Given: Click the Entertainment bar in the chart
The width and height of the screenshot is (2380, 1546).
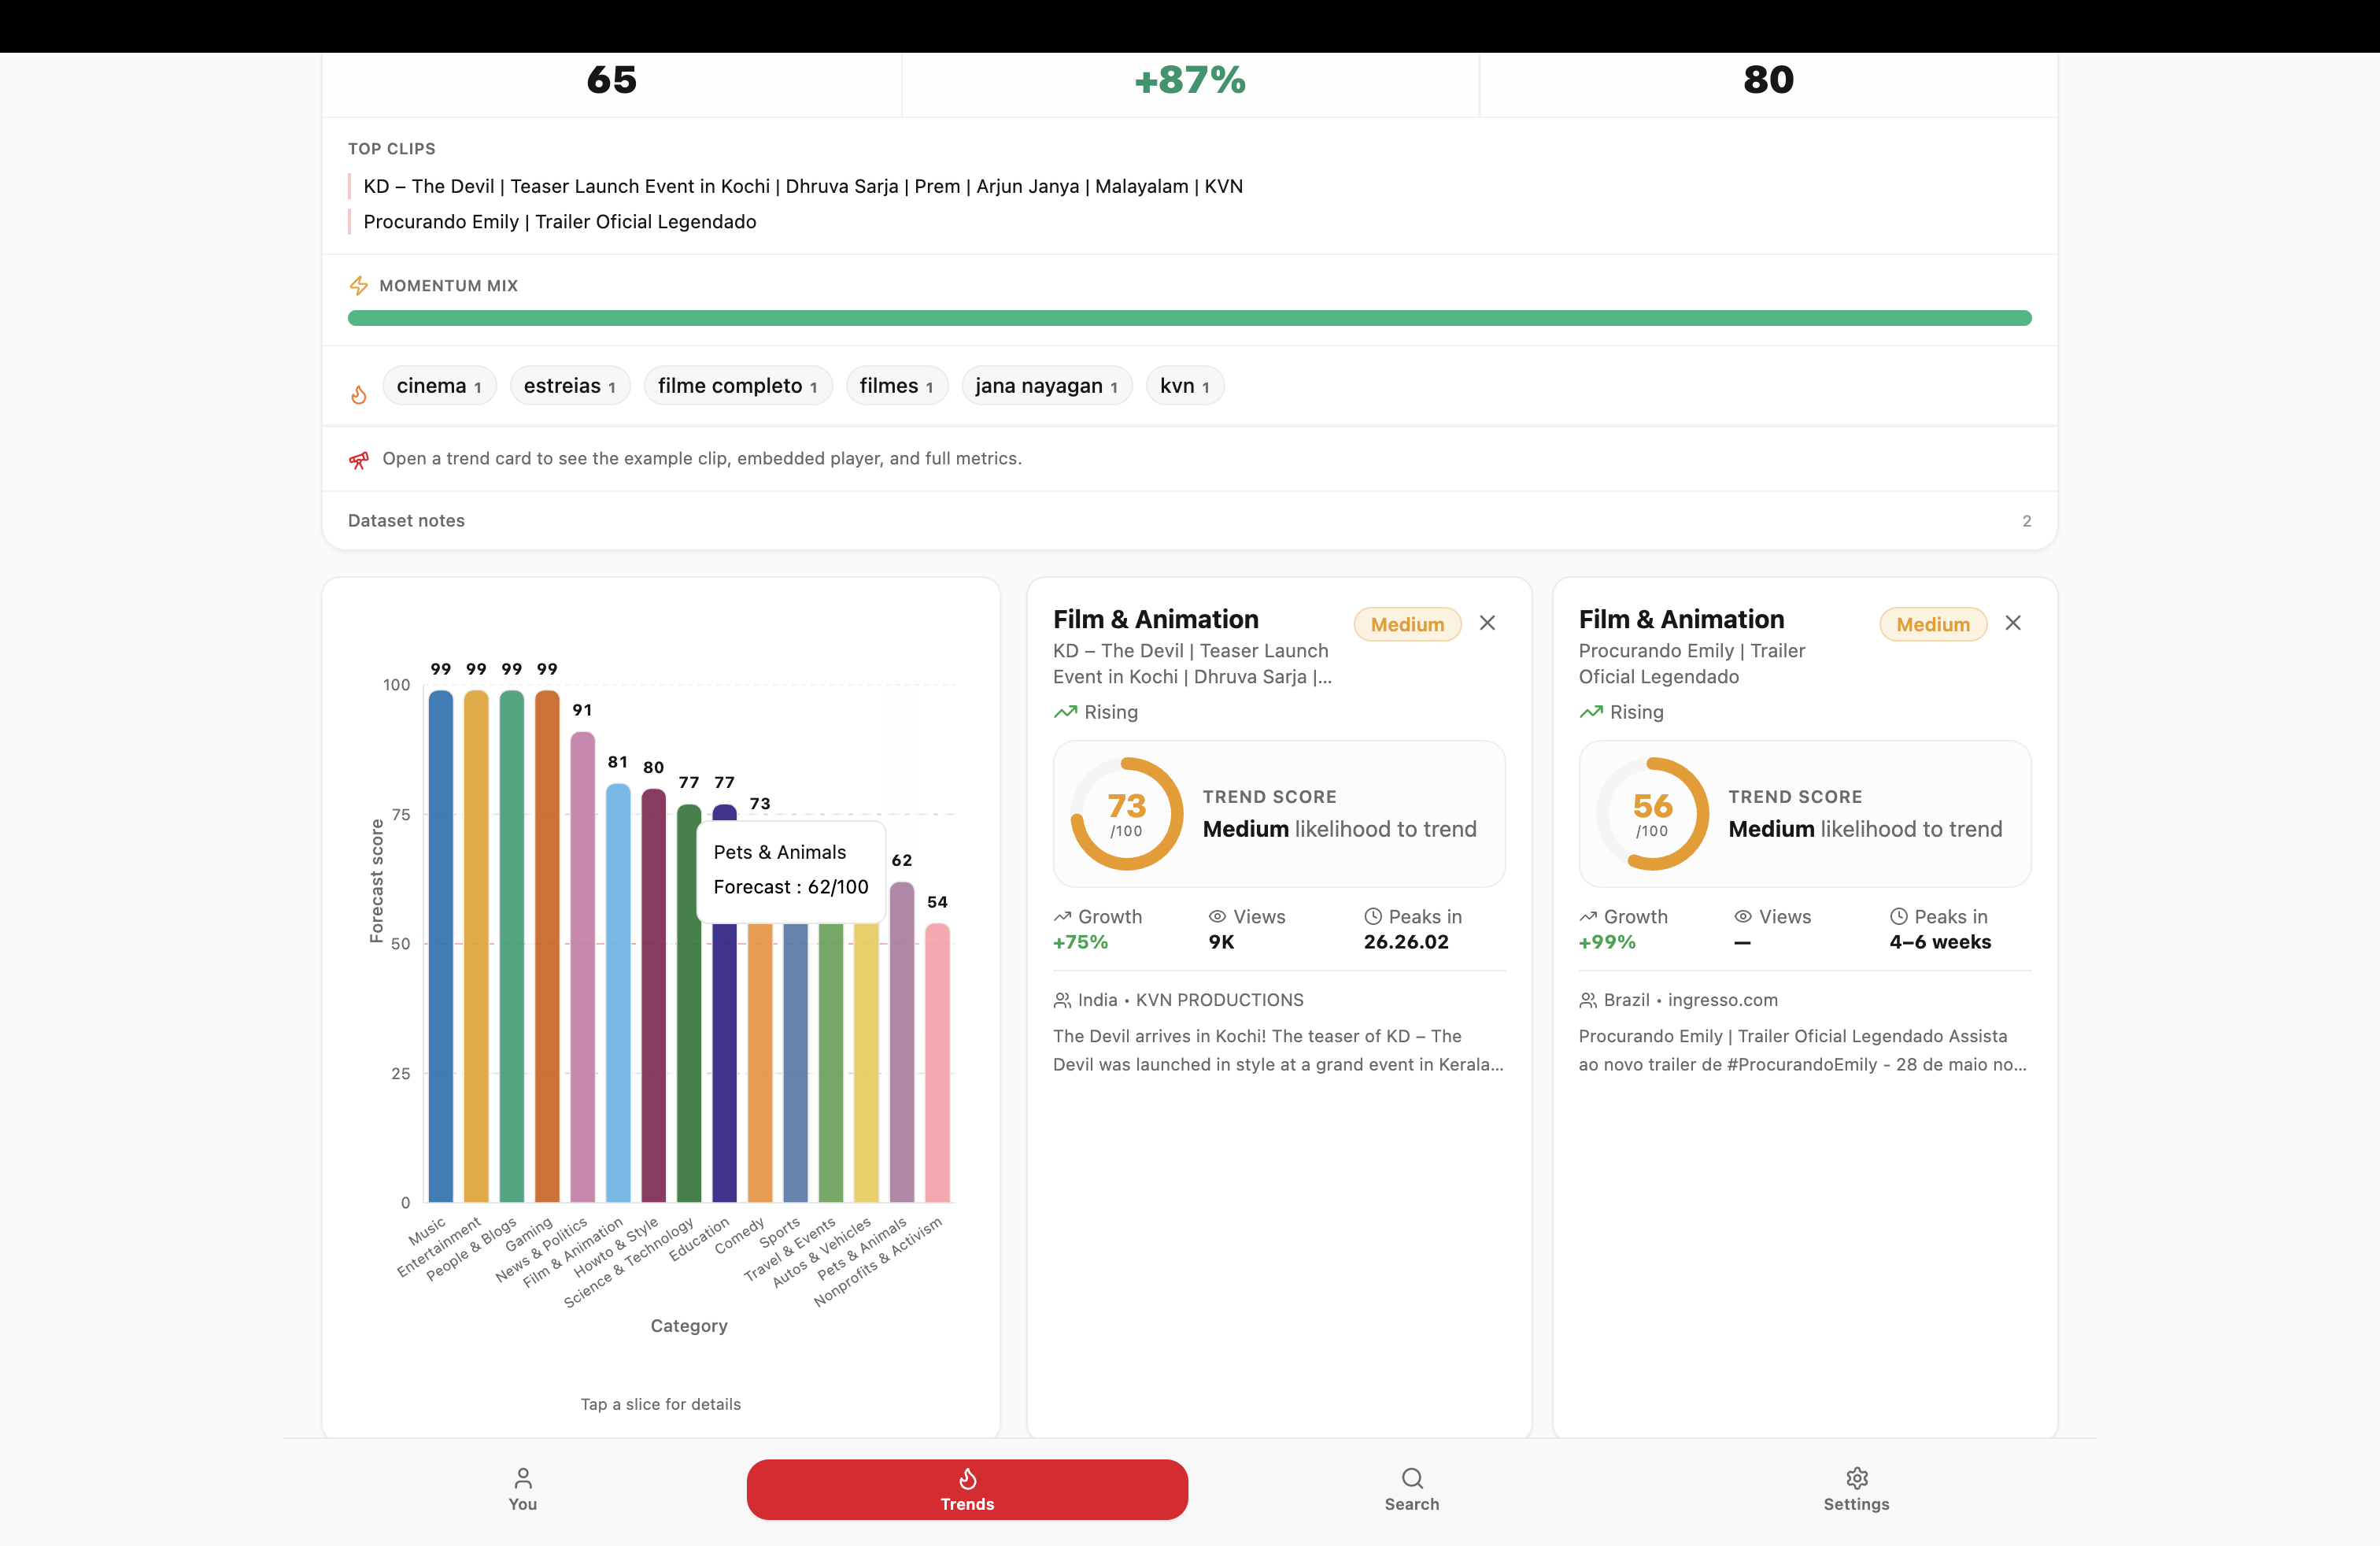Looking at the screenshot, I should point(476,946).
